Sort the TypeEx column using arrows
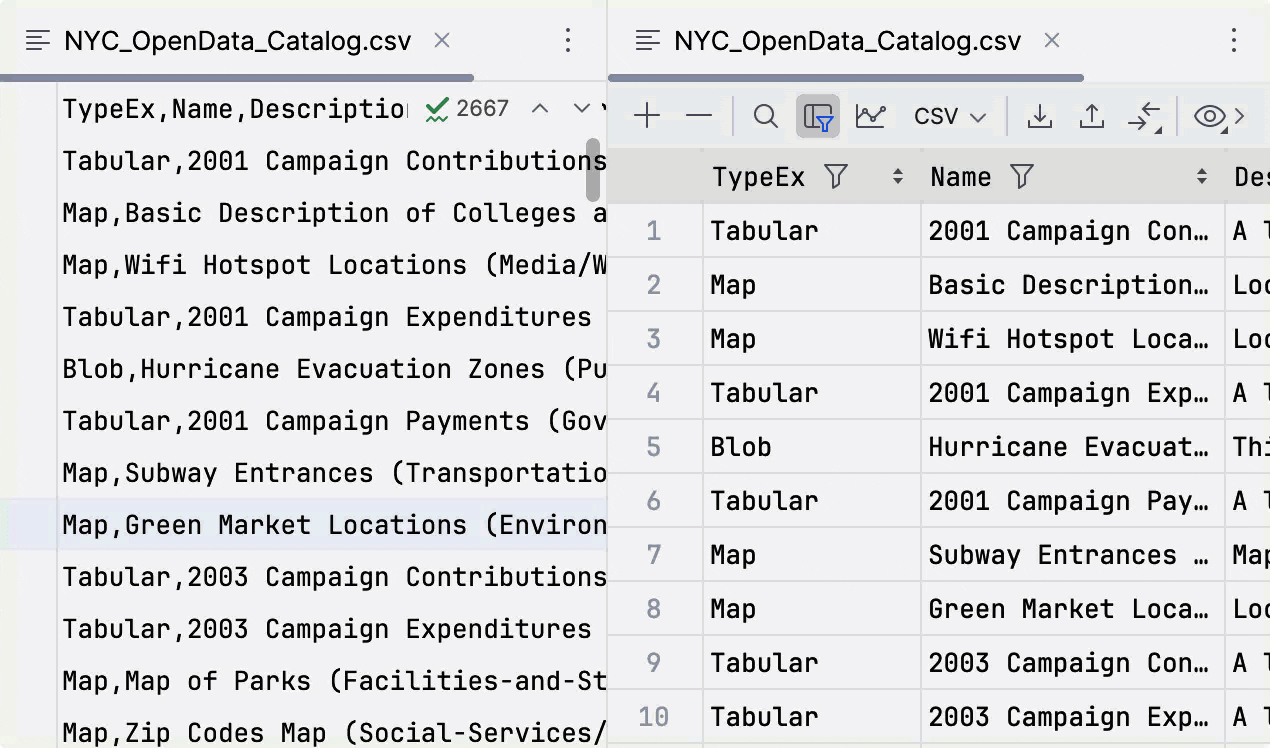The width and height of the screenshot is (1270, 748). 898,177
